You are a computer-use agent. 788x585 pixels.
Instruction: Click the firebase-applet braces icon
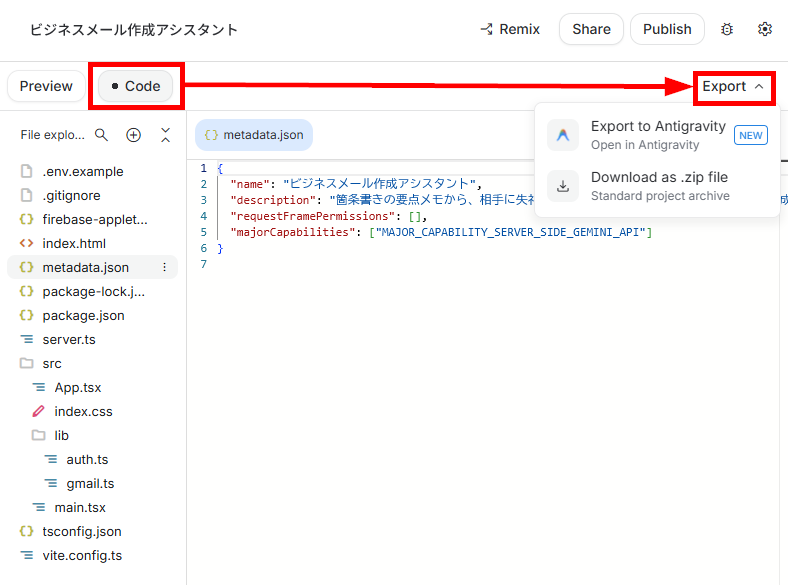(26, 219)
